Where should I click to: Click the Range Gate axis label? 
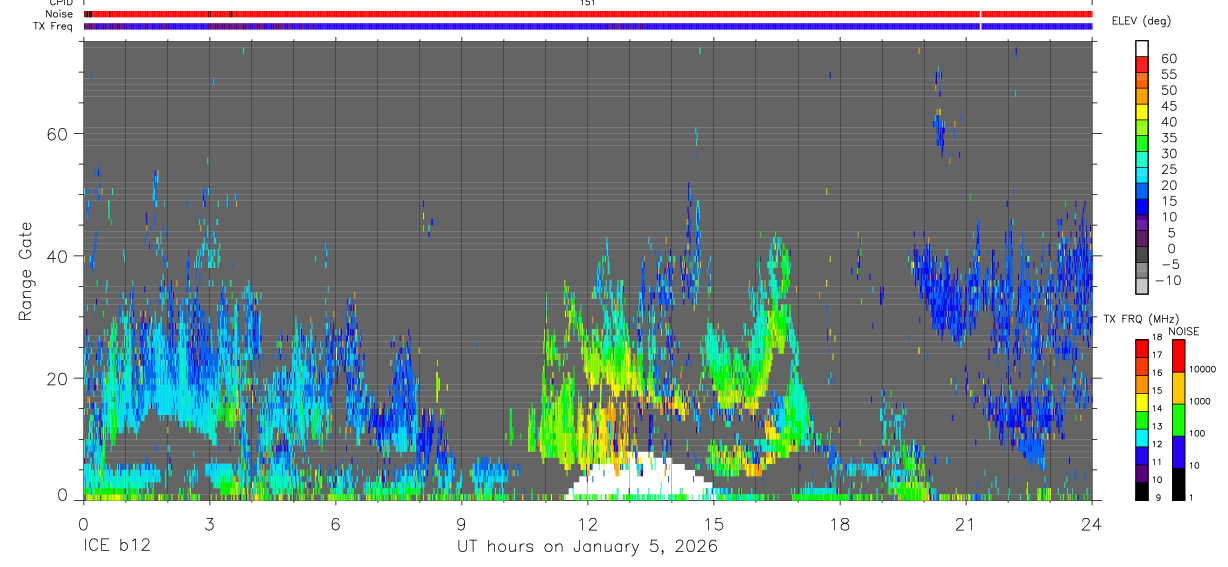28,271
